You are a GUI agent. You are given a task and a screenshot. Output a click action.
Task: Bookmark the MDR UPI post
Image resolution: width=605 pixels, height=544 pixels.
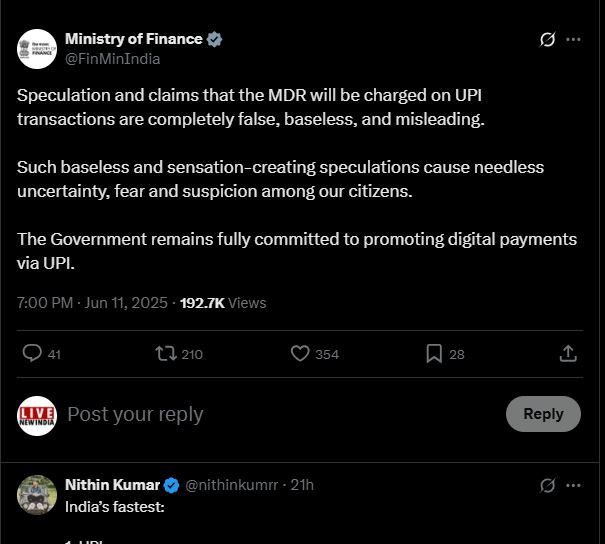434,353
